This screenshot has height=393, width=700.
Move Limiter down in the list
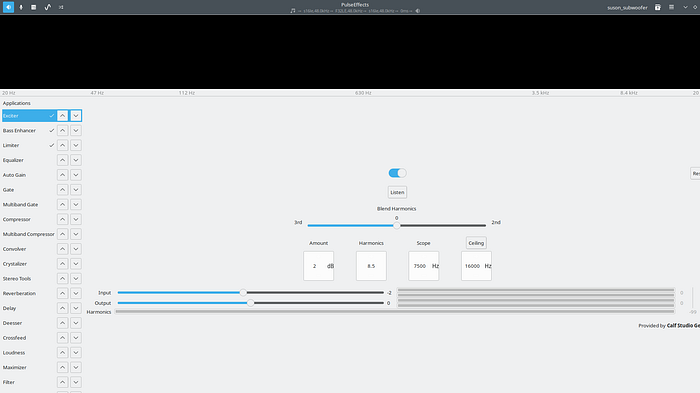[76, 145]
